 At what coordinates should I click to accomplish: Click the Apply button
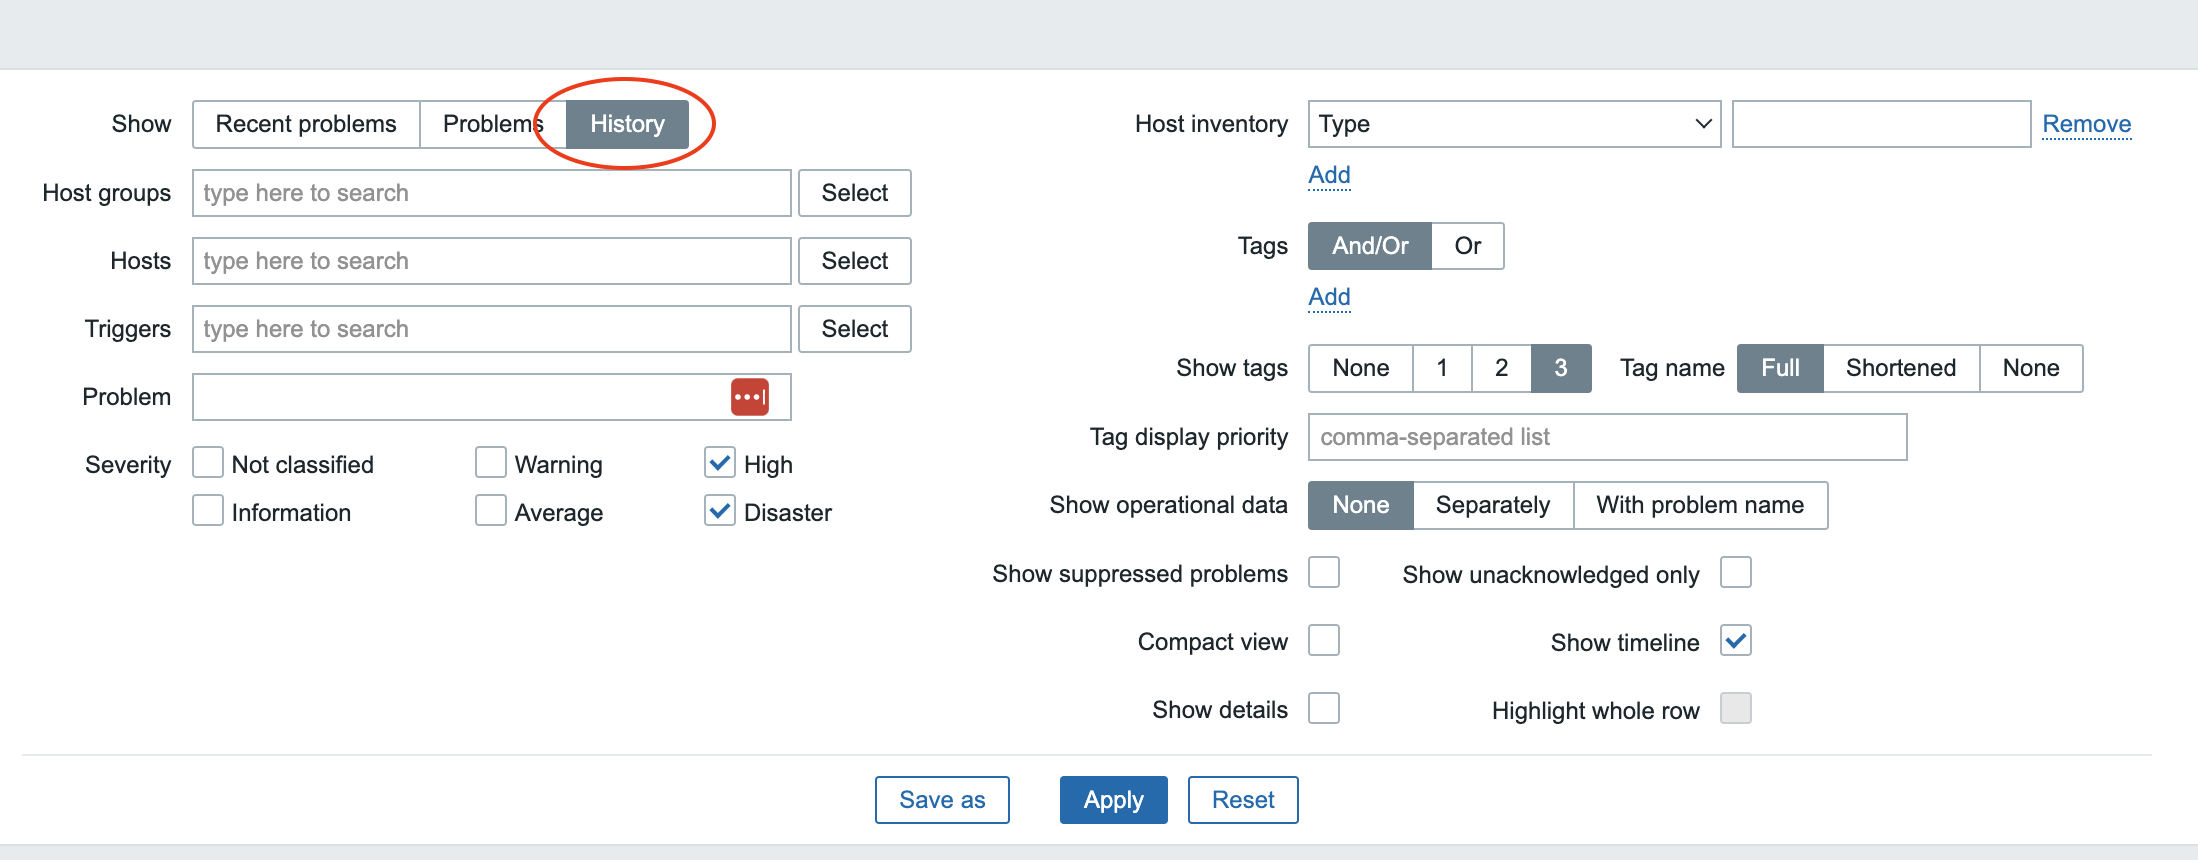pyautogui.click(x=1113, y=800)
